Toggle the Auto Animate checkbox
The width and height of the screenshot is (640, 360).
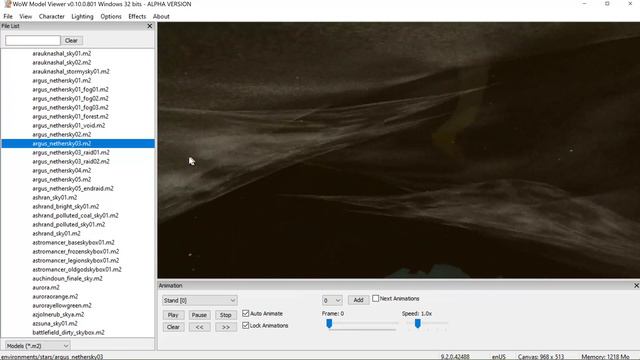pos(245,313)
